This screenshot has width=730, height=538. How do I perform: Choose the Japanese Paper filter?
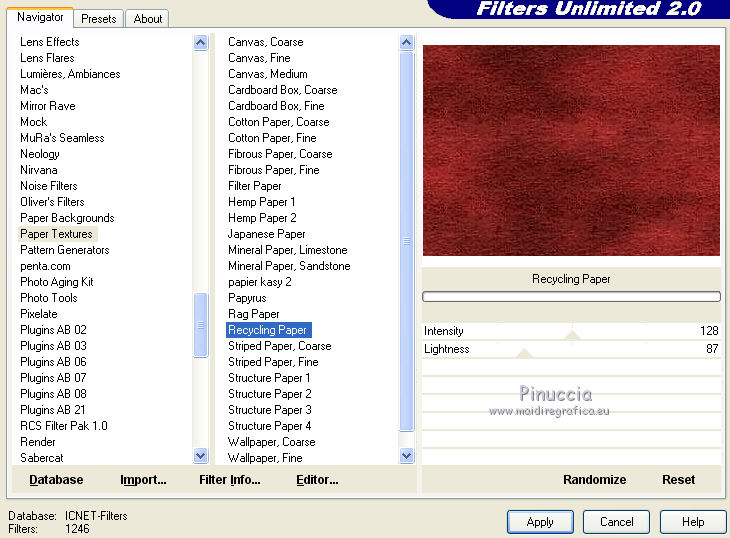tap(266, 234)
